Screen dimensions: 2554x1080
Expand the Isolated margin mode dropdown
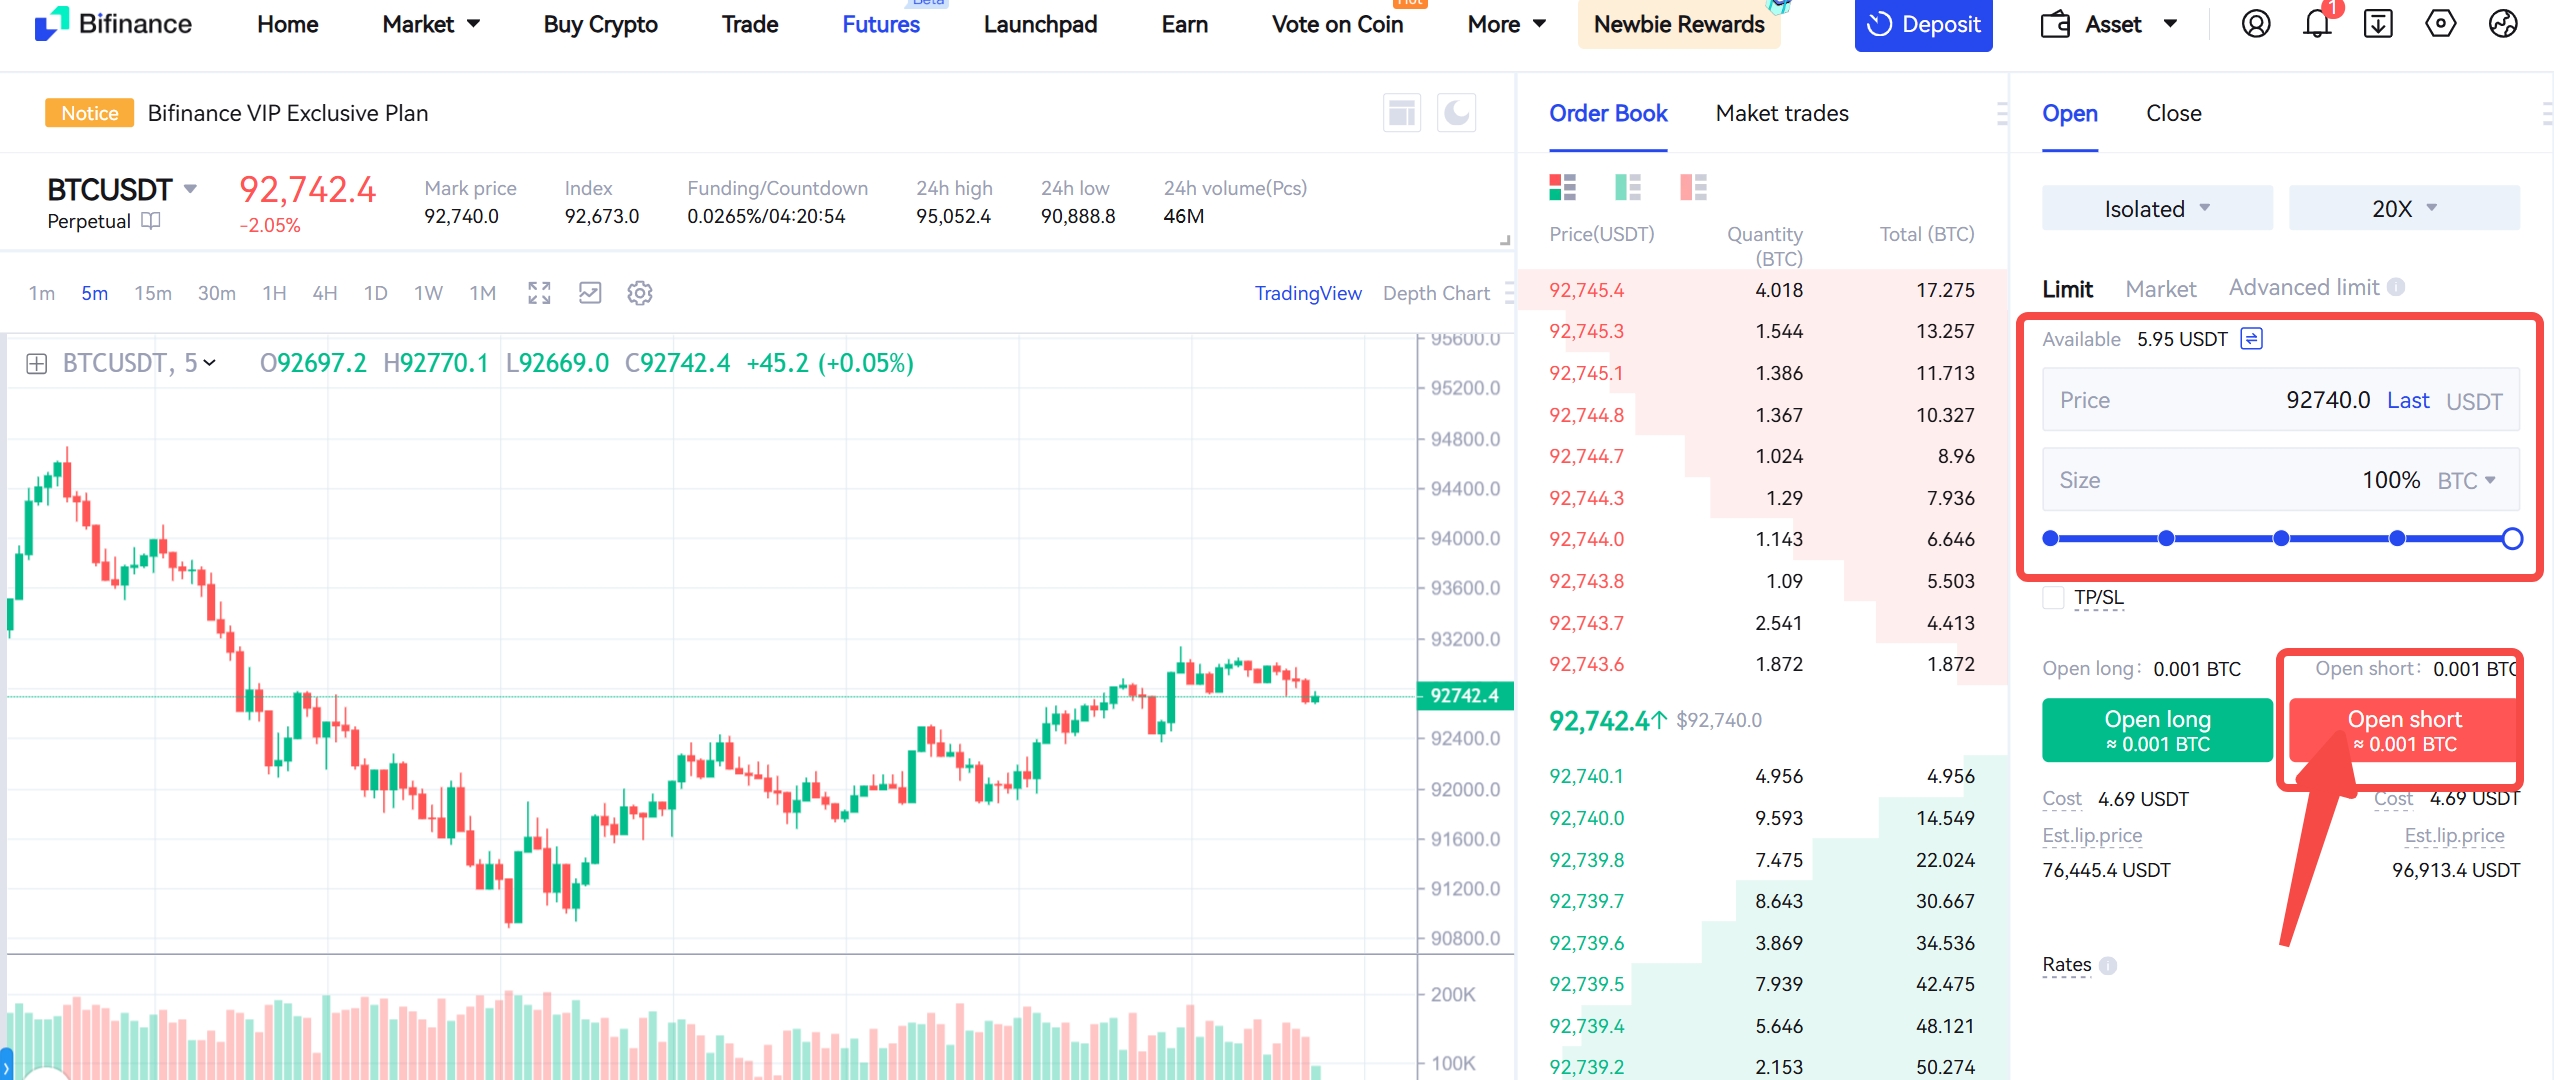(x=2157, y=208)
